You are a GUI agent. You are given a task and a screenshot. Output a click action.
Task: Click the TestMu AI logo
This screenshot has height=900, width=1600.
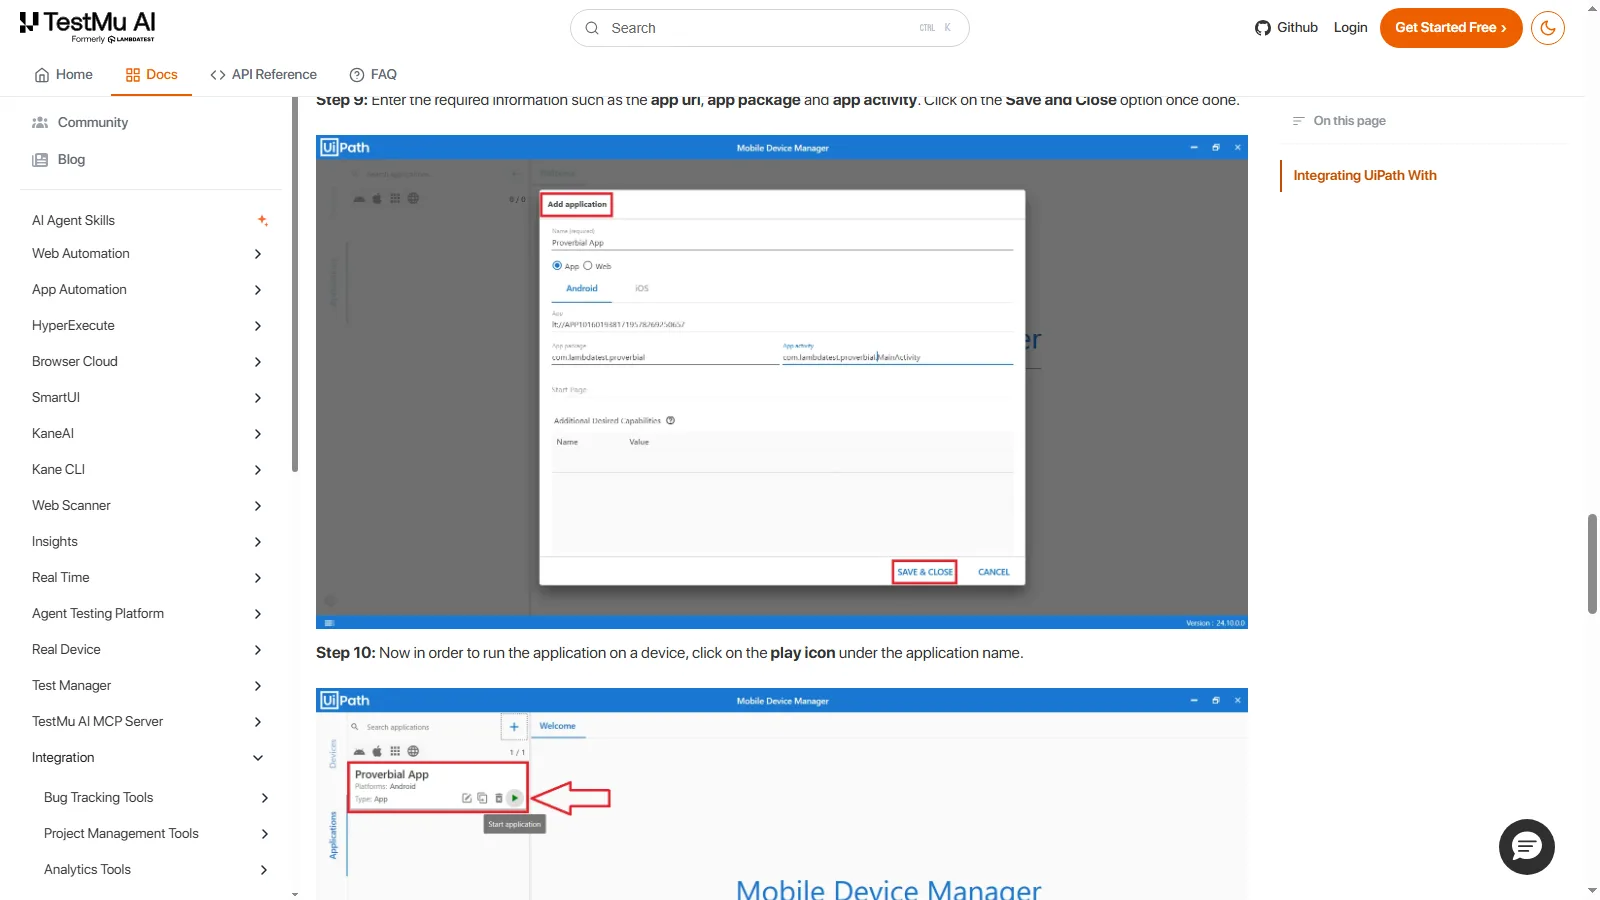click(x=88, y=27)
